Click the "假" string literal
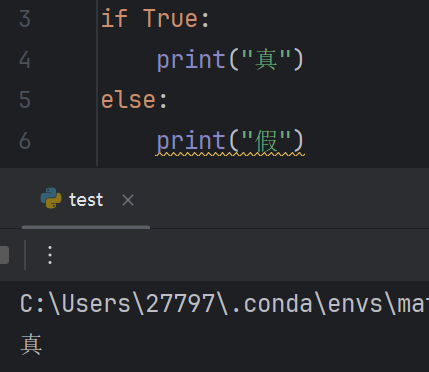The height and width of the screenshot is (372, 429). (x=266, y=141)
